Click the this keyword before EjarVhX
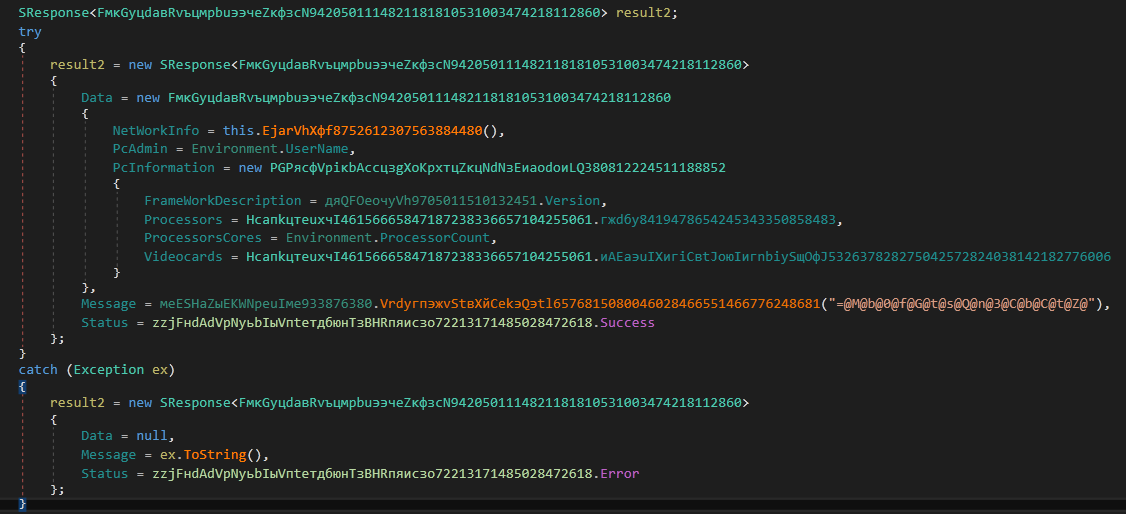 [x=238, y=131]
